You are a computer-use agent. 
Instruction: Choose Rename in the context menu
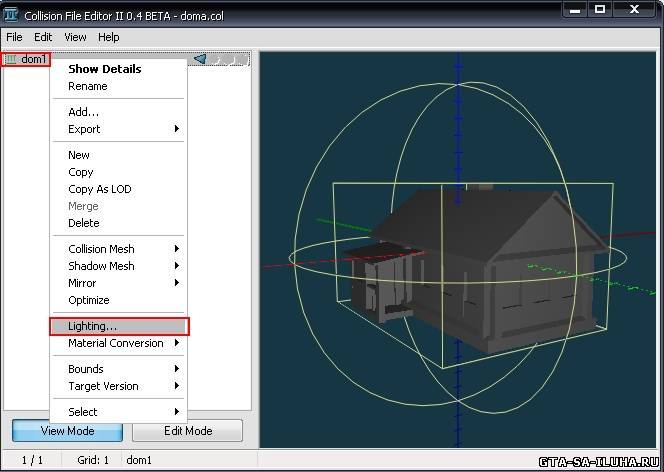pyautogui.click(x=119, y=86)
